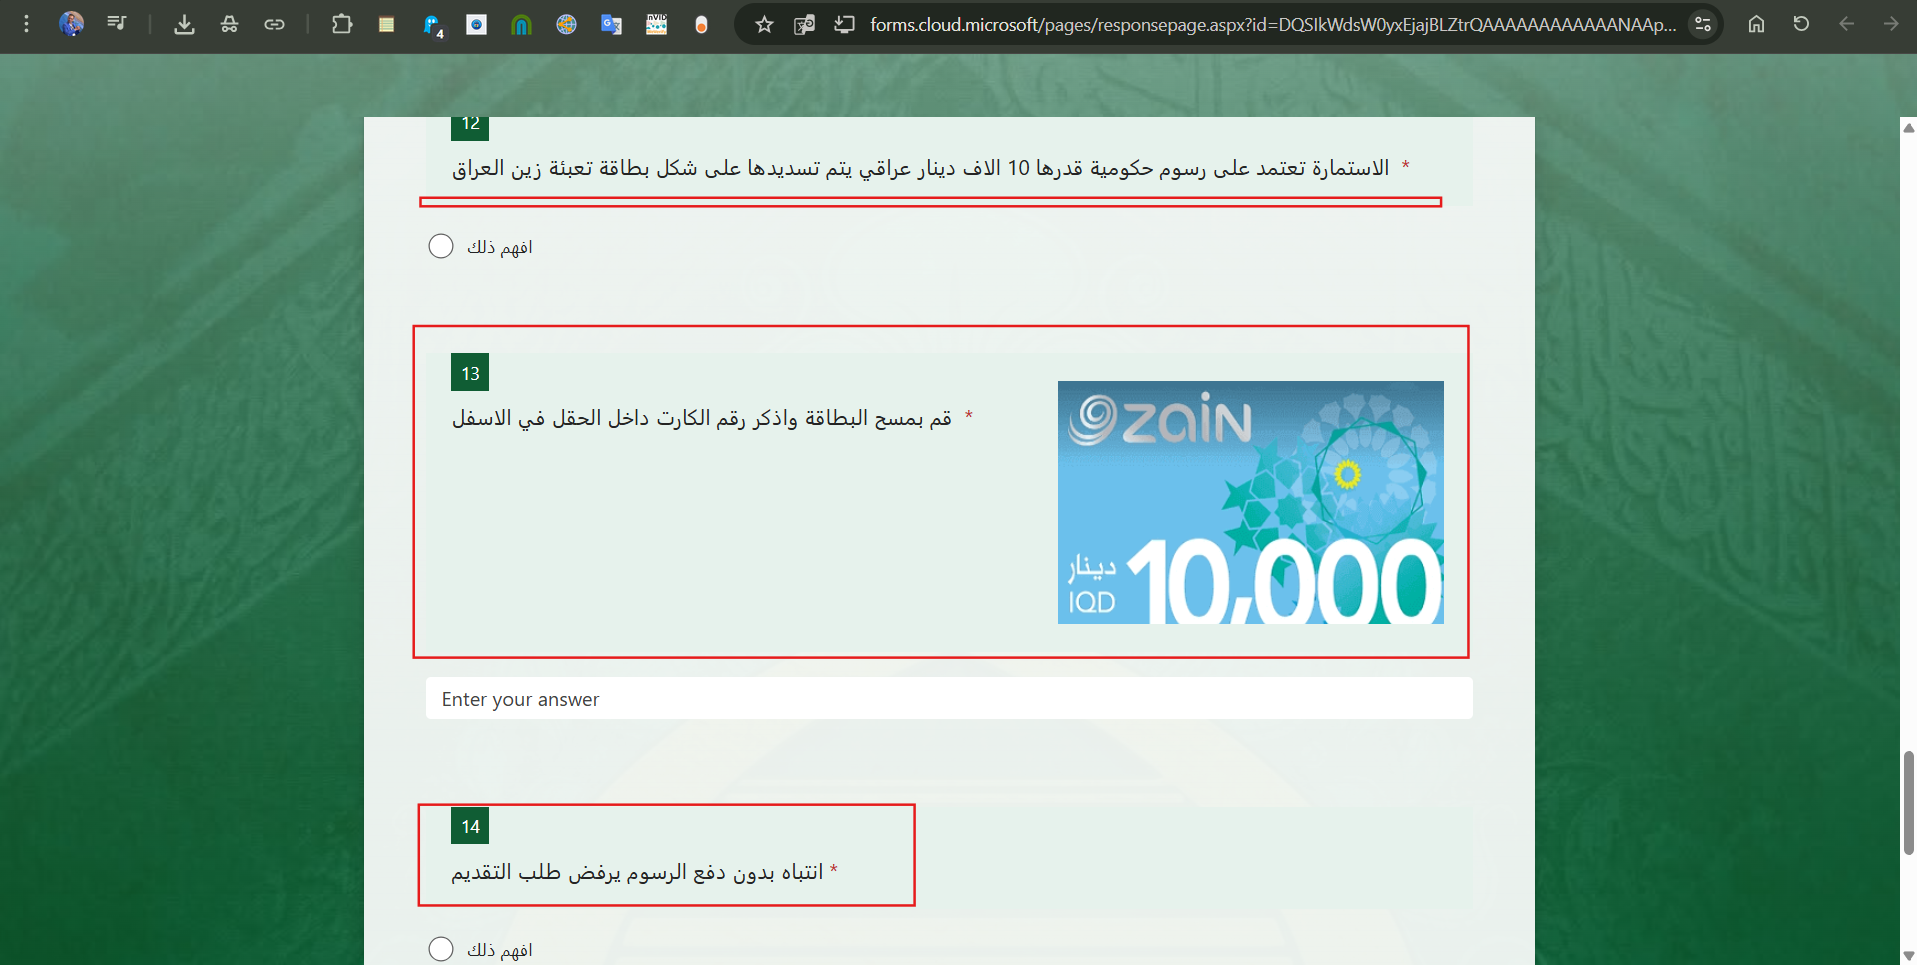Click the globe extension icon
The height and width of the screenshot is (965, 1917).
click(x=566, y=24)
